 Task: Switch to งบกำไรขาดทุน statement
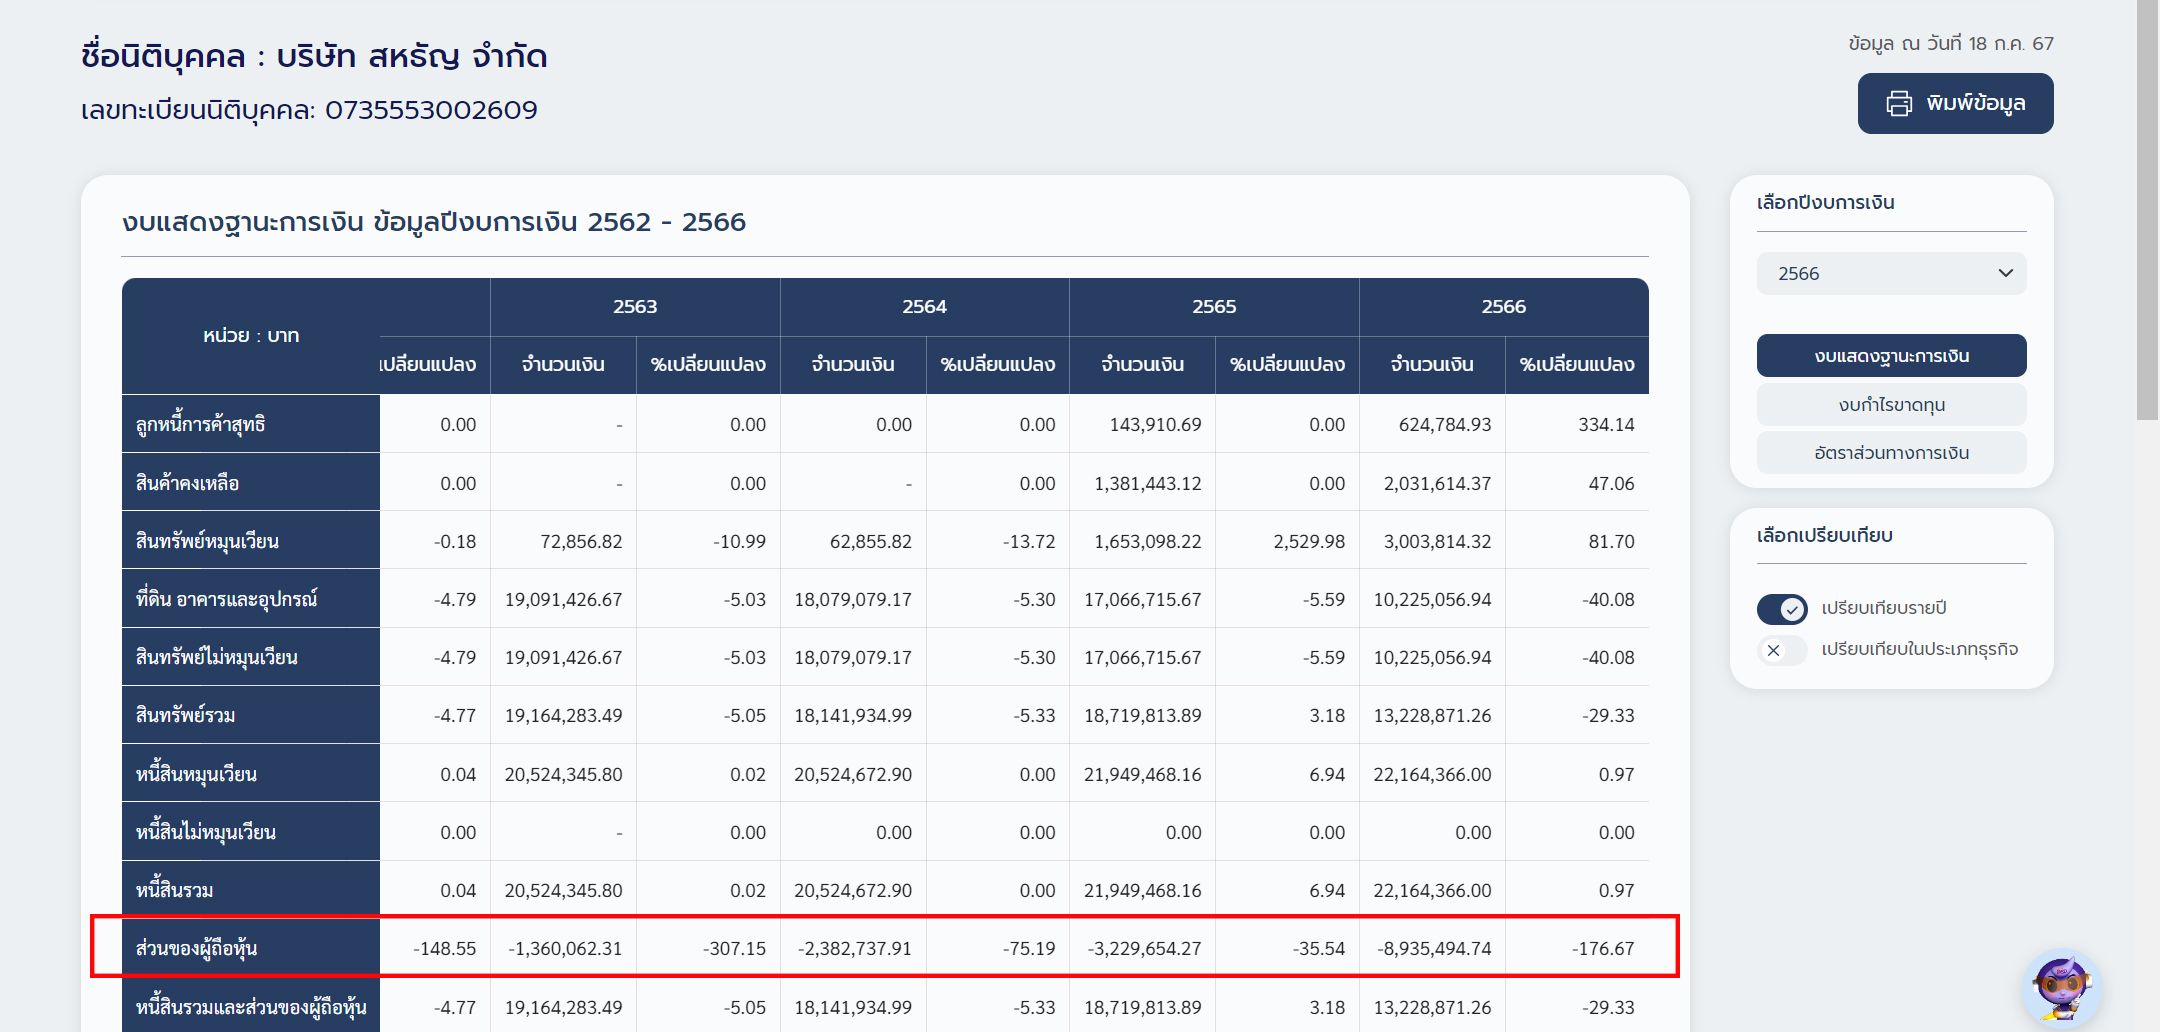tap(1890, 405)
